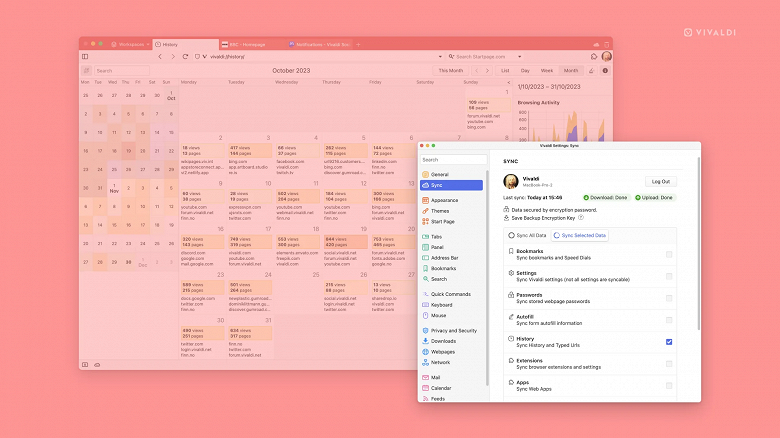Click the Log Out button
This screenshot has height=438, width=780.
(661, 182)
